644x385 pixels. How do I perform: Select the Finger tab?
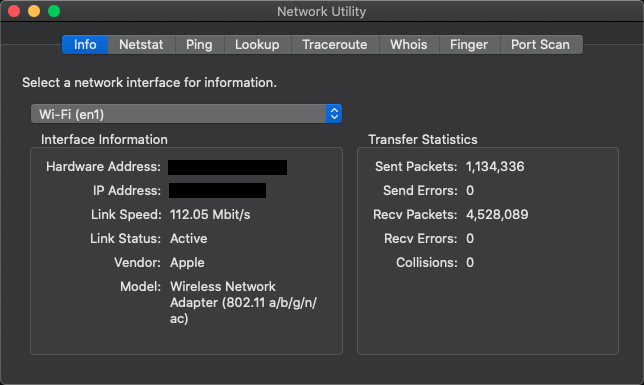469,44
